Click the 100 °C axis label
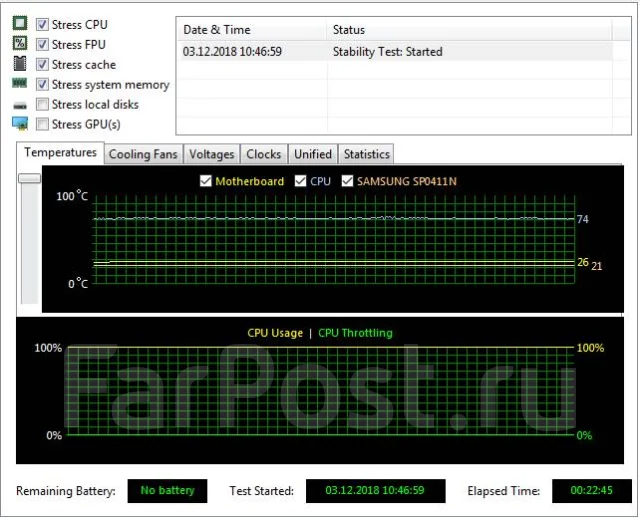 72,196
